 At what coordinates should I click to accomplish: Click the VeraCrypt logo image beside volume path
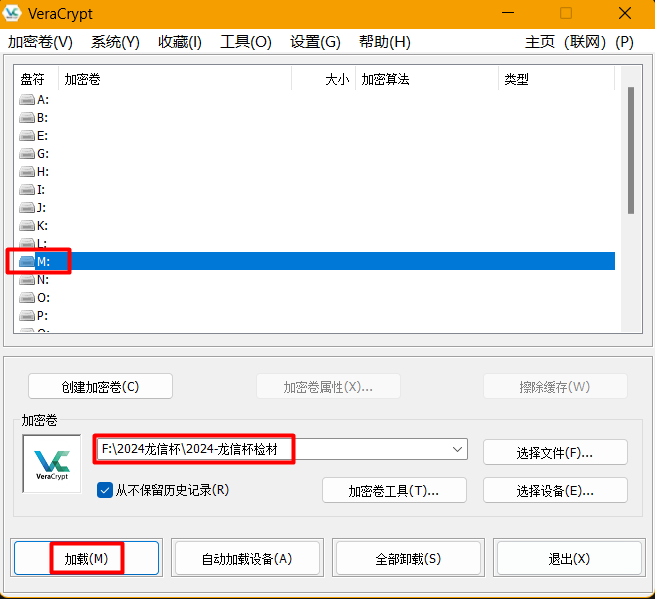(x=52, y=464)
